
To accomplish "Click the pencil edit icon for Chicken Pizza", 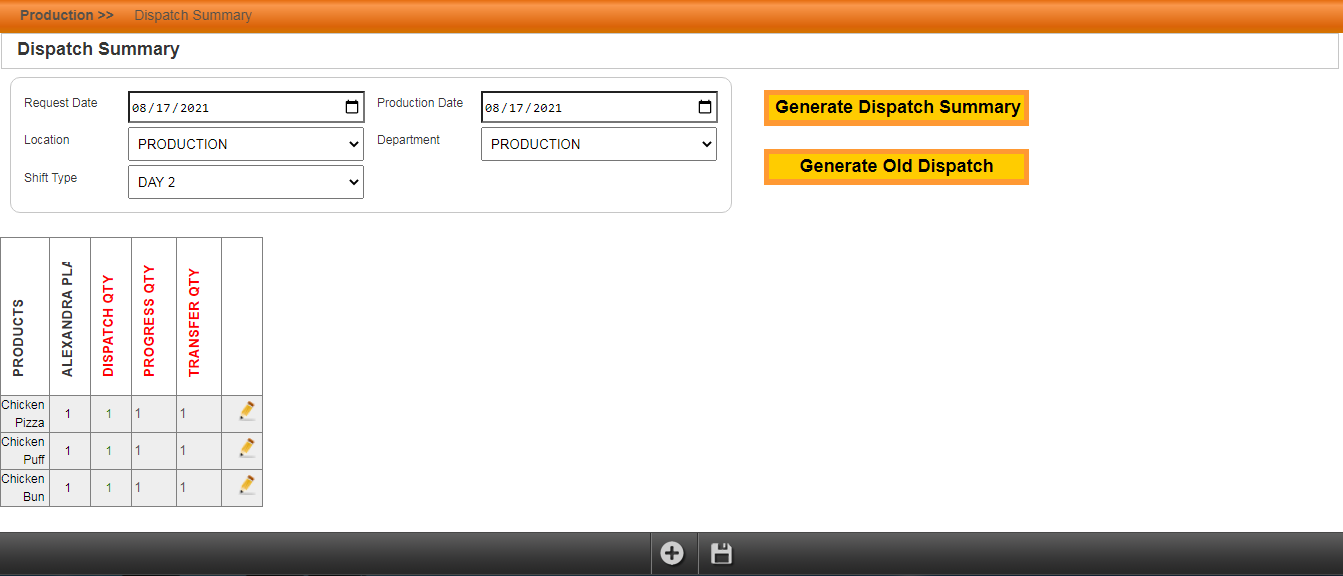I will click(246, 412).
